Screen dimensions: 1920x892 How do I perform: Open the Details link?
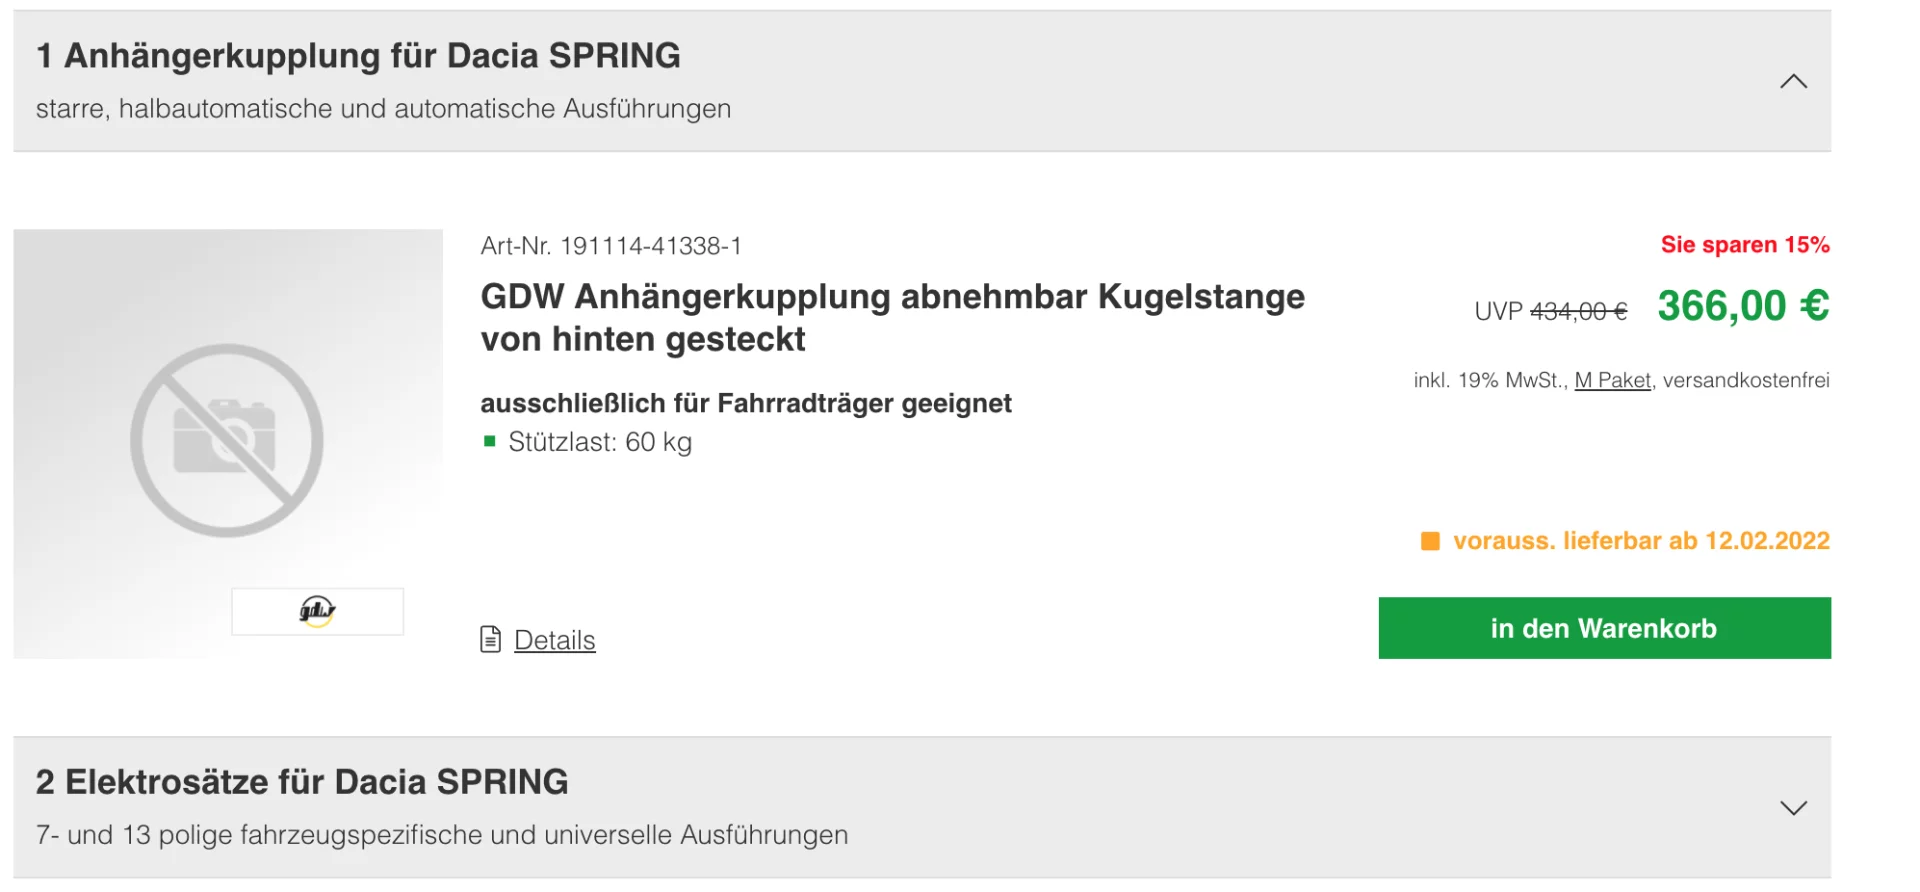click(x=554, y=641)
